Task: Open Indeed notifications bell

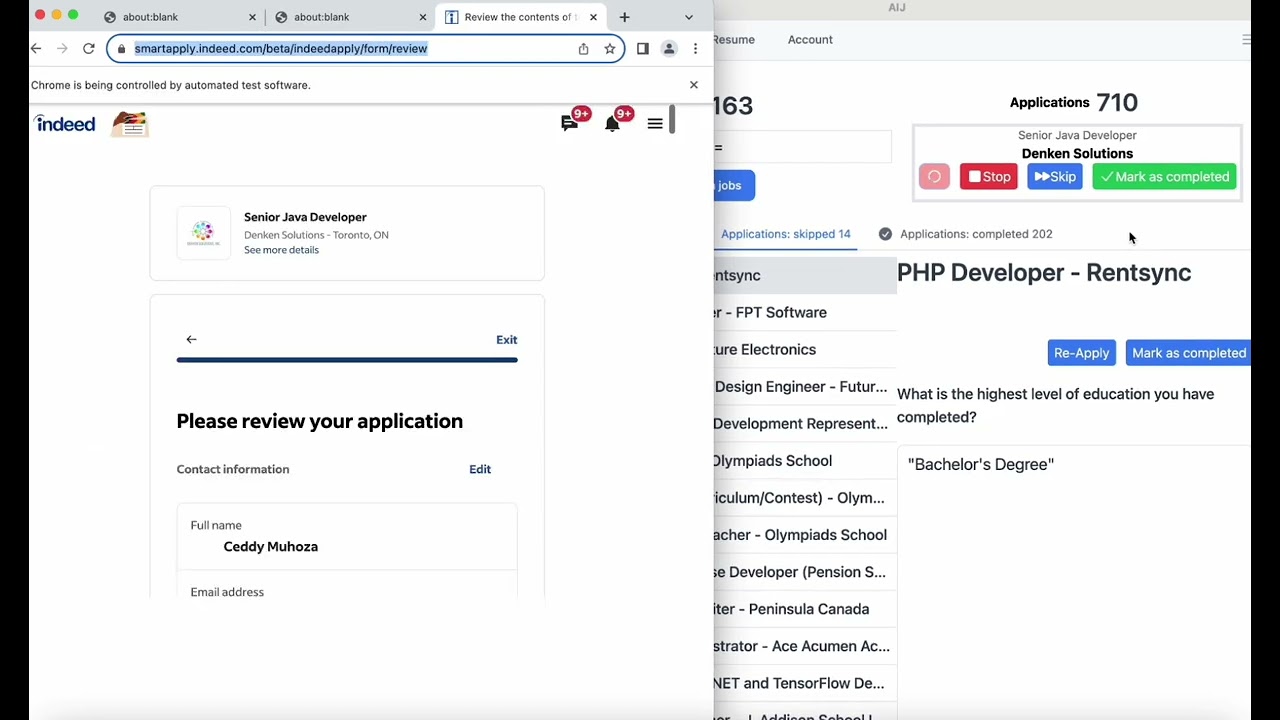Action: 612,123
